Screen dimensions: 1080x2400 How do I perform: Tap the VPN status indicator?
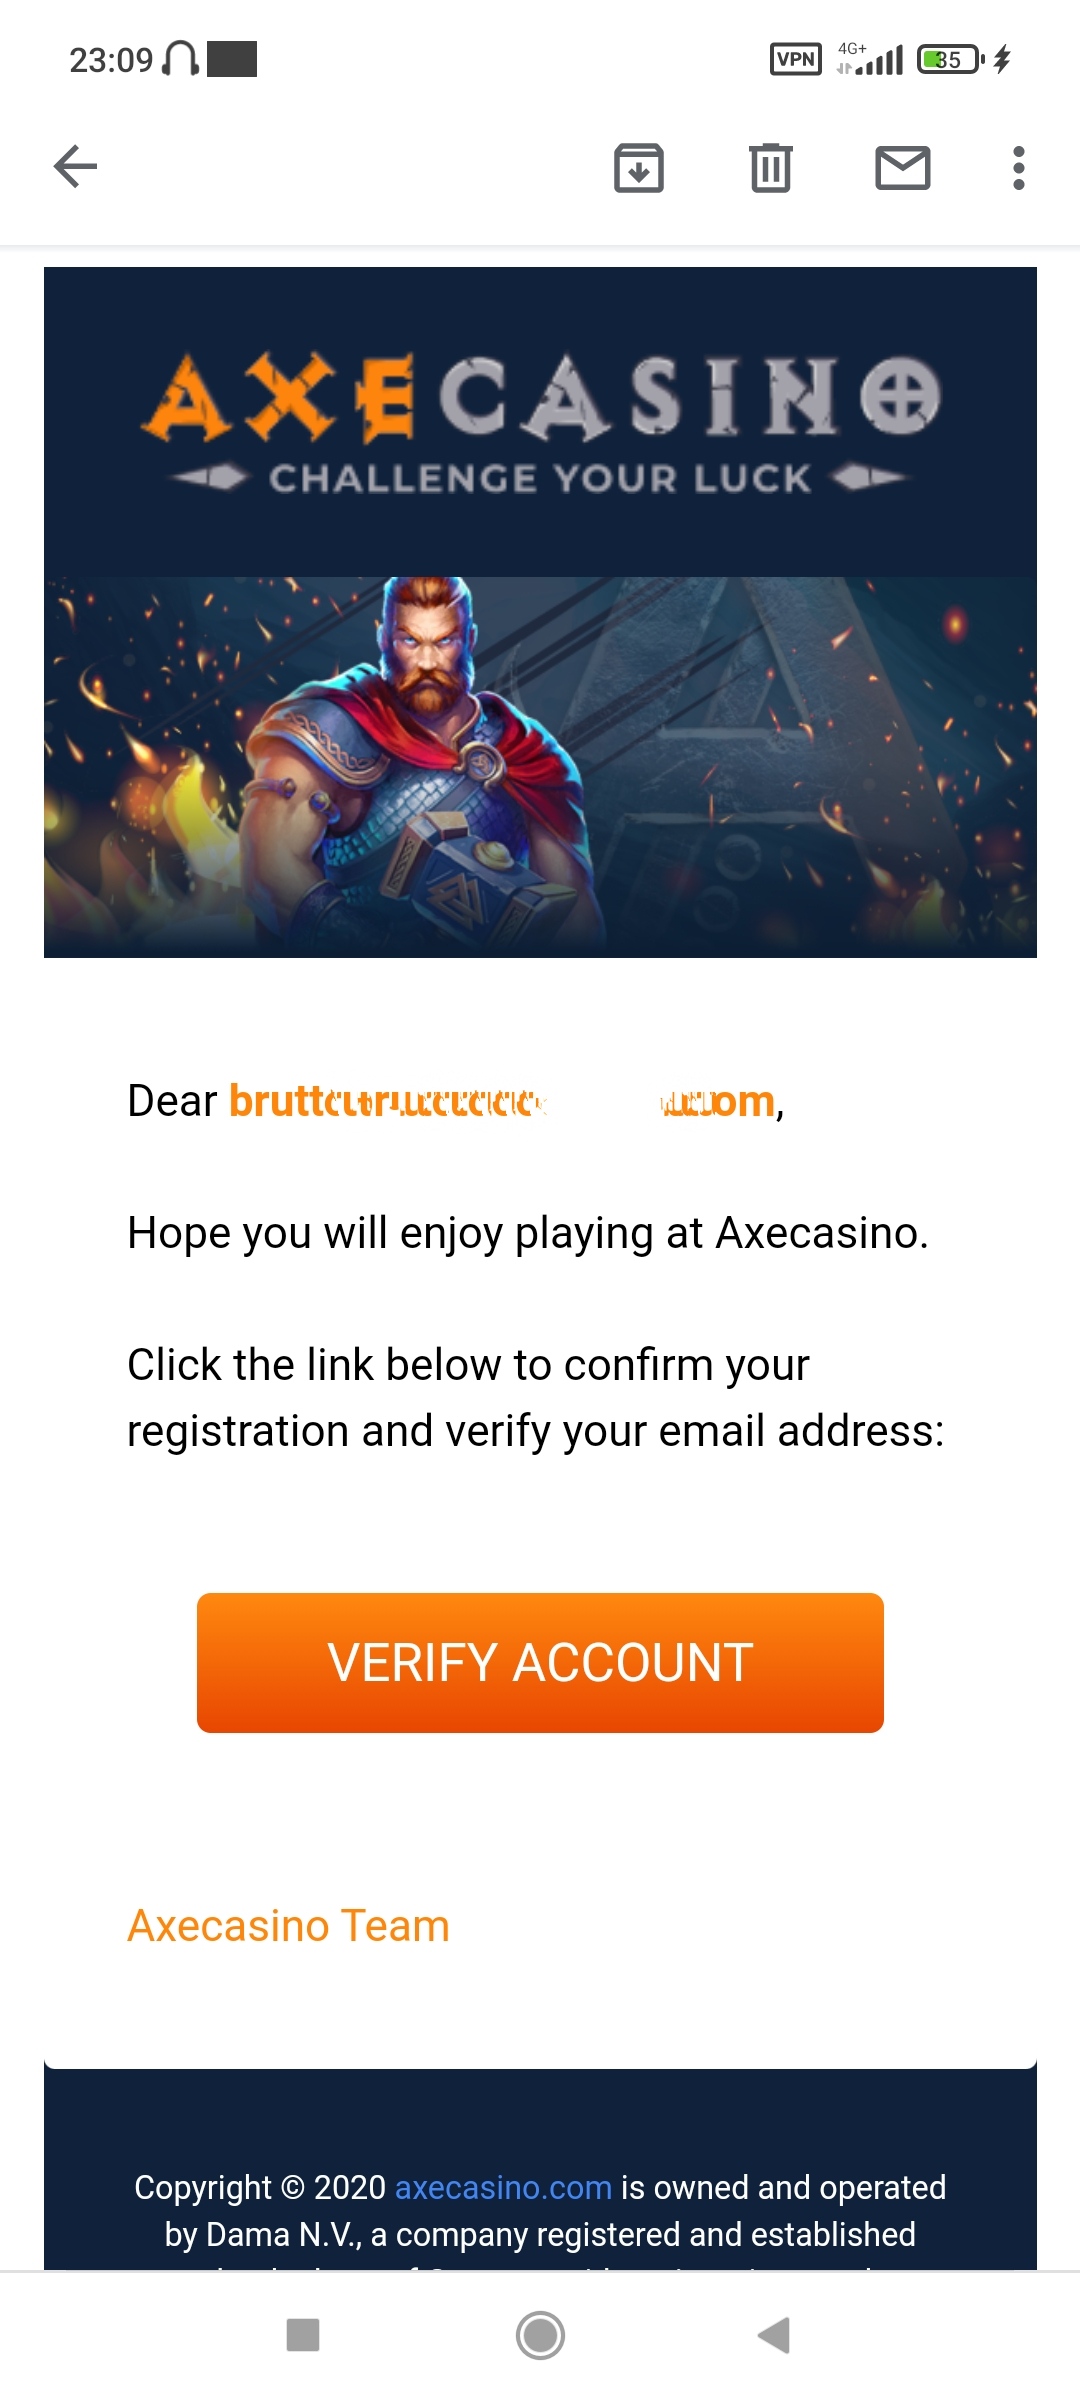click(795, 59)
